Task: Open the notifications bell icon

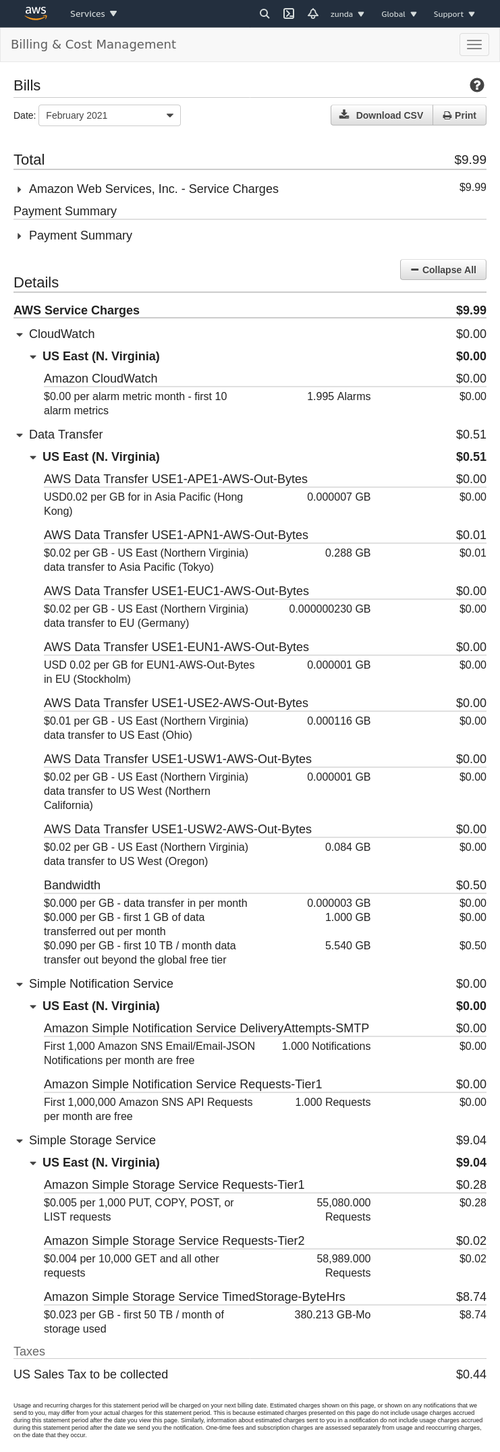Action: tap(313, 14)
